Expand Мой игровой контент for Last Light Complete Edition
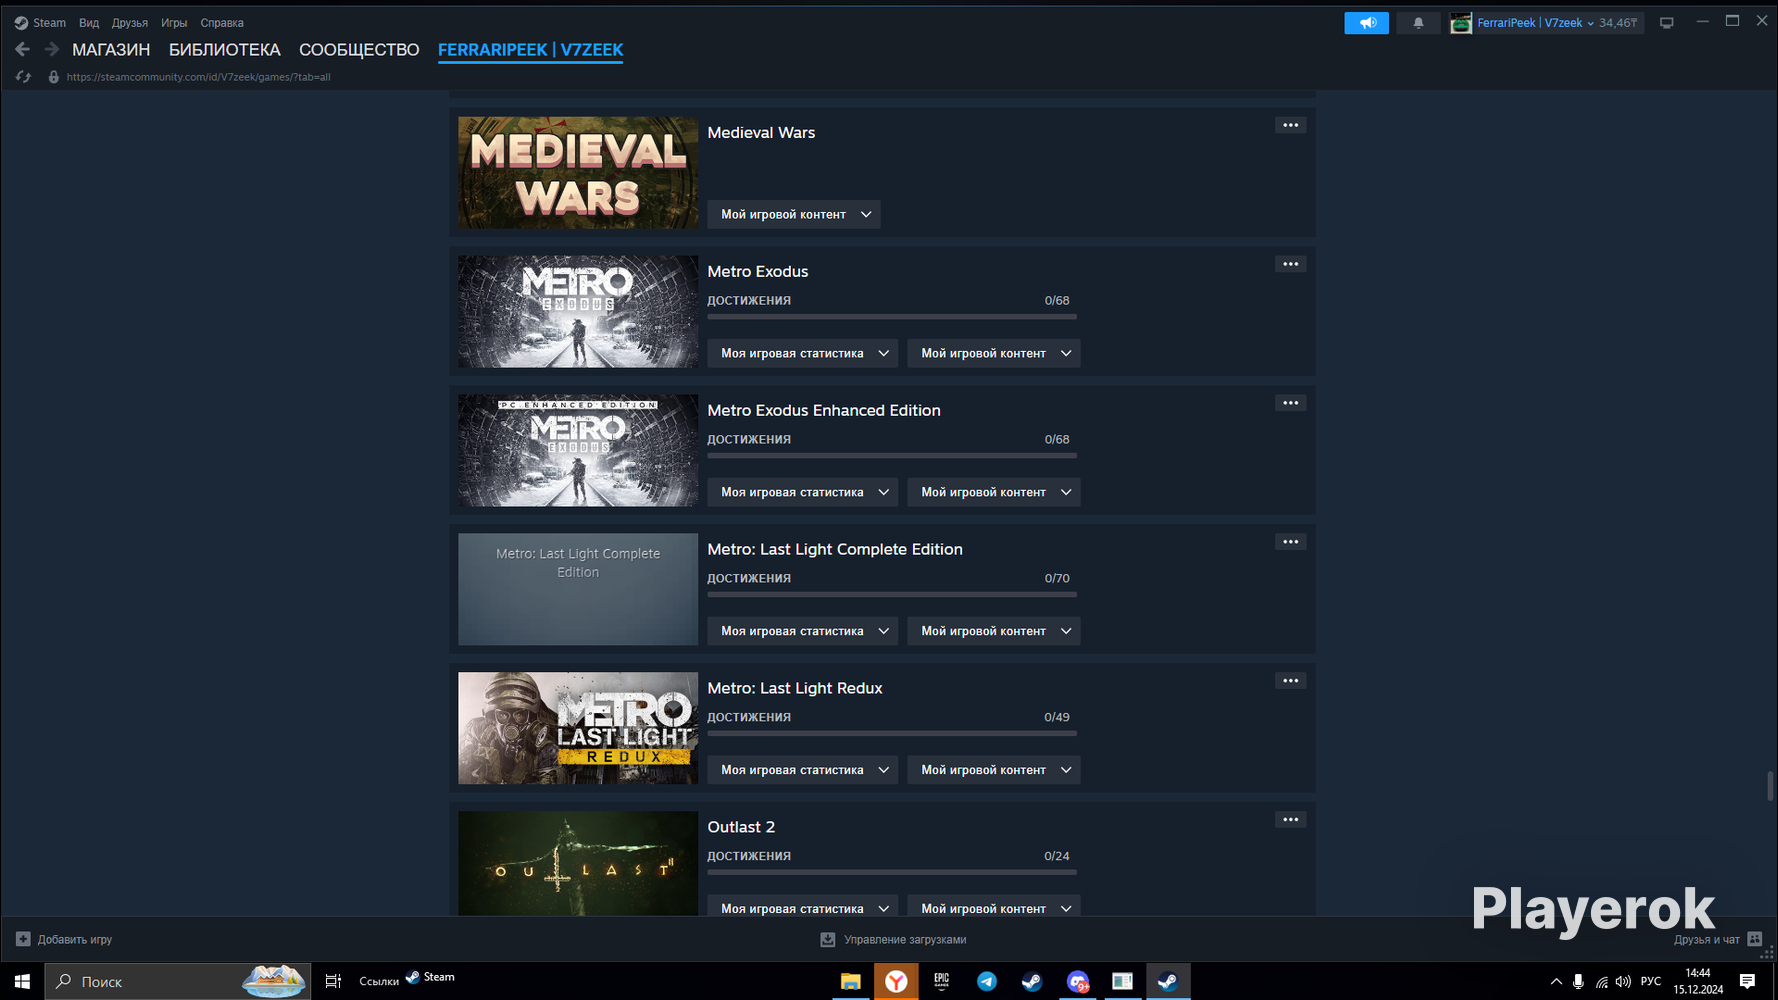The width and height of the screenshot is (1778, 1000). tap(994, 631)
